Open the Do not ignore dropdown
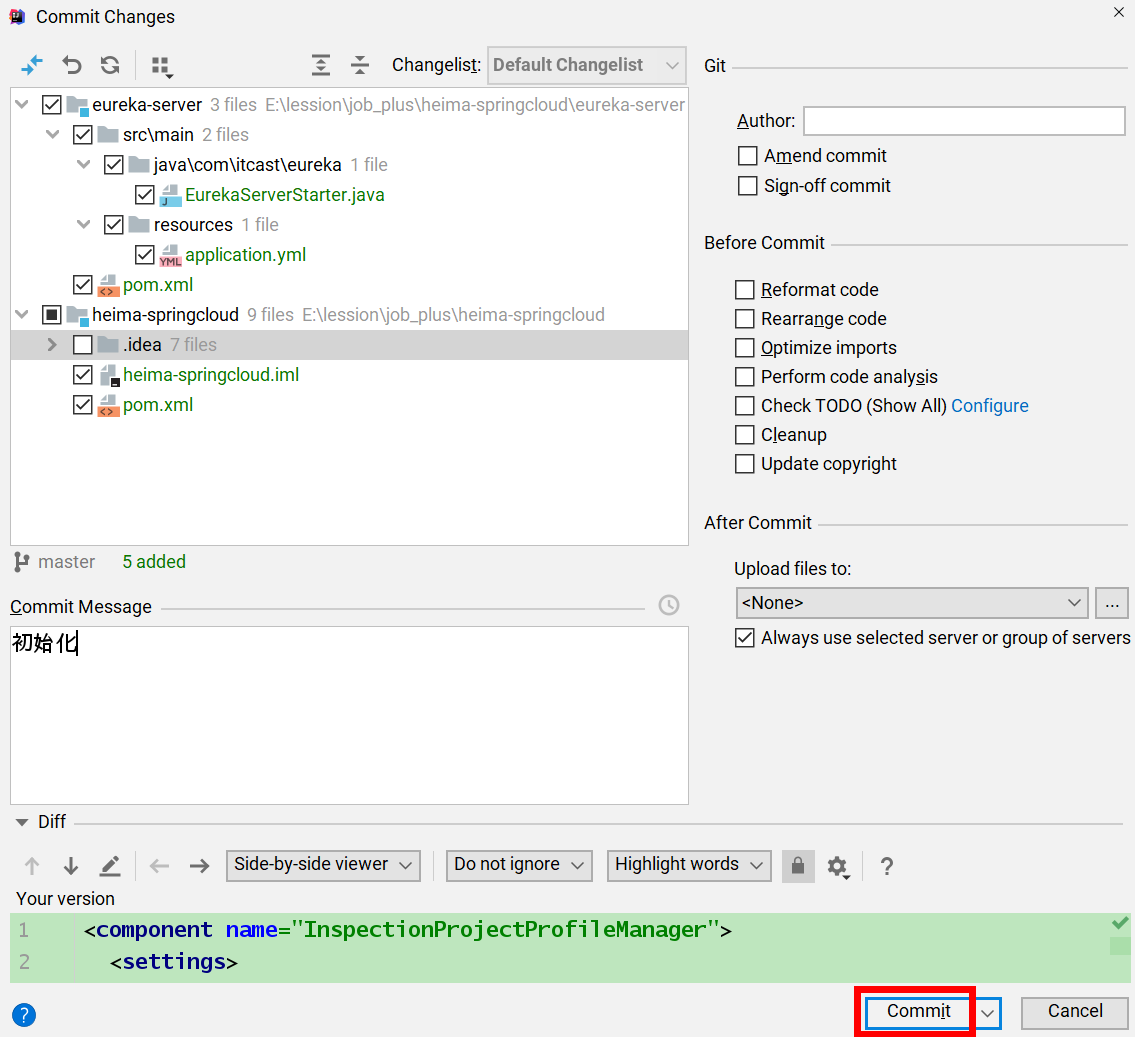 [519, 865]
